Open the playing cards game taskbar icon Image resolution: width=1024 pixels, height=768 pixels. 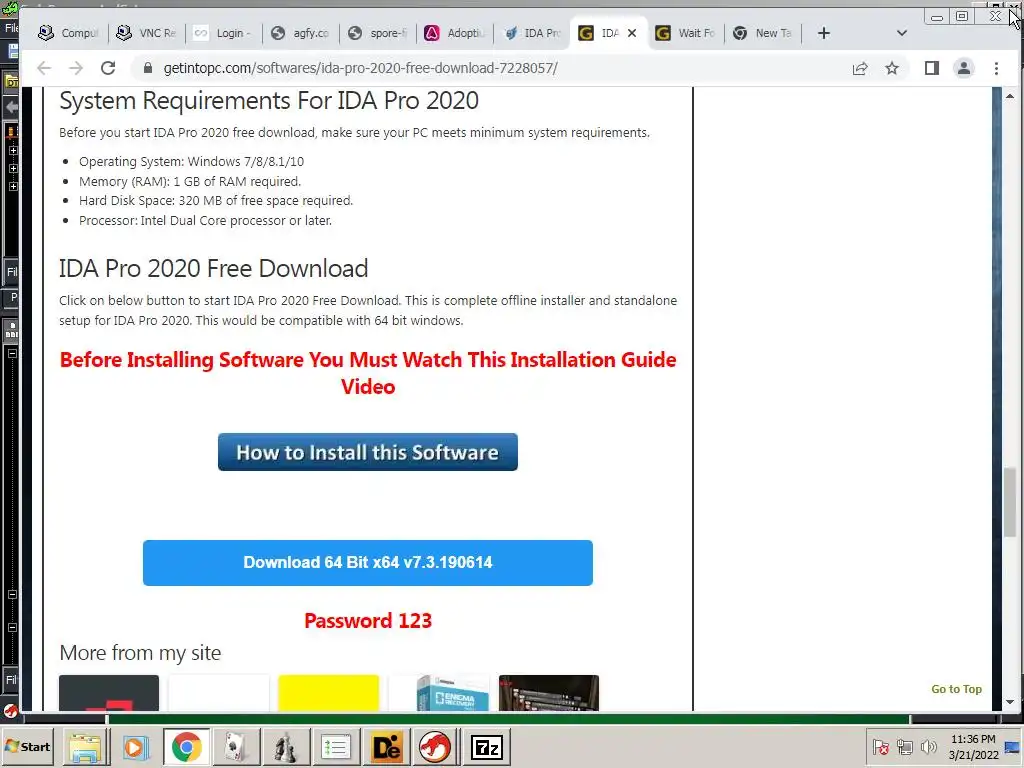[235, 747]
